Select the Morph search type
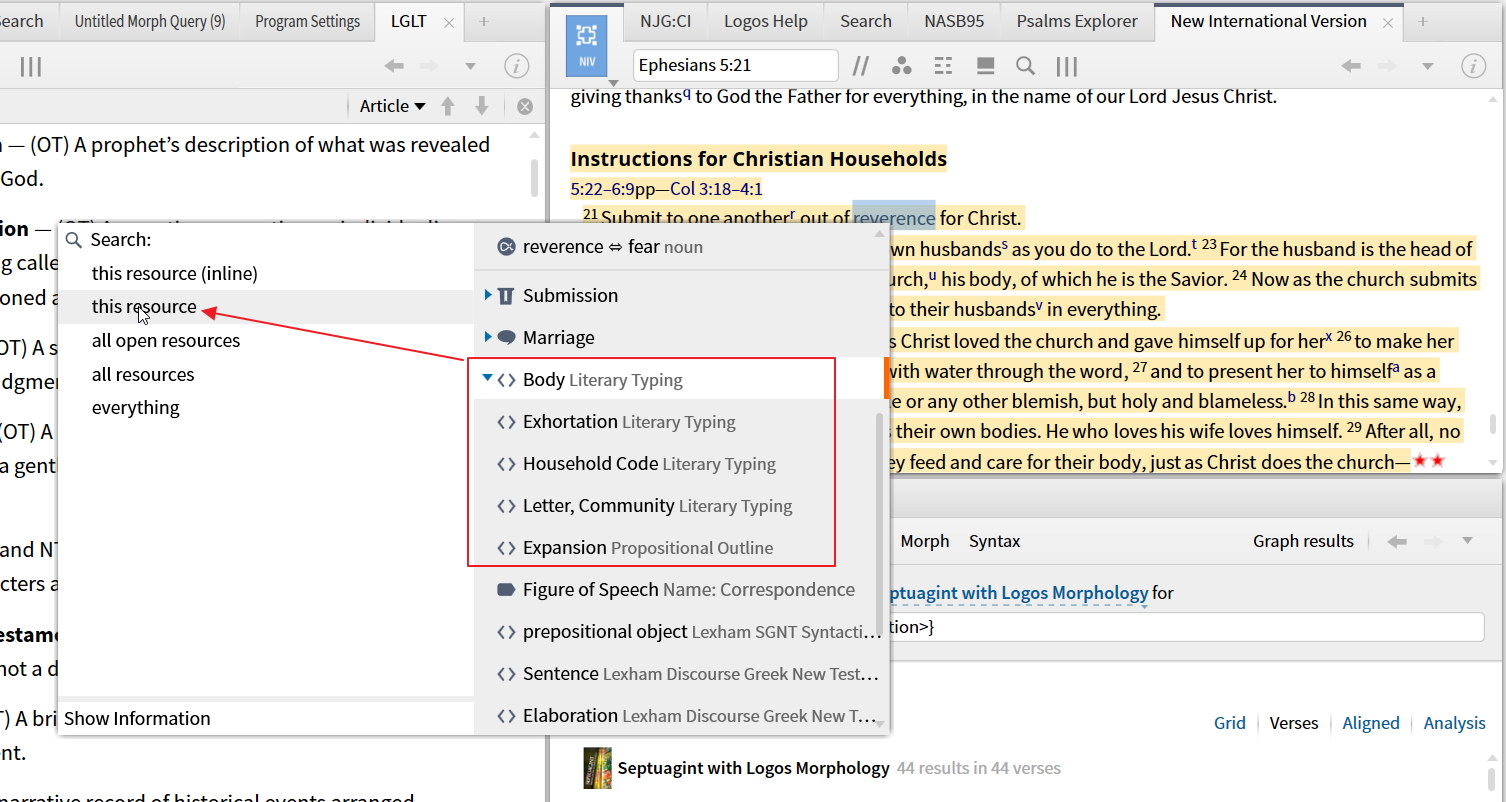This screenshot has height=802, width=1506. tap(925, 541)
